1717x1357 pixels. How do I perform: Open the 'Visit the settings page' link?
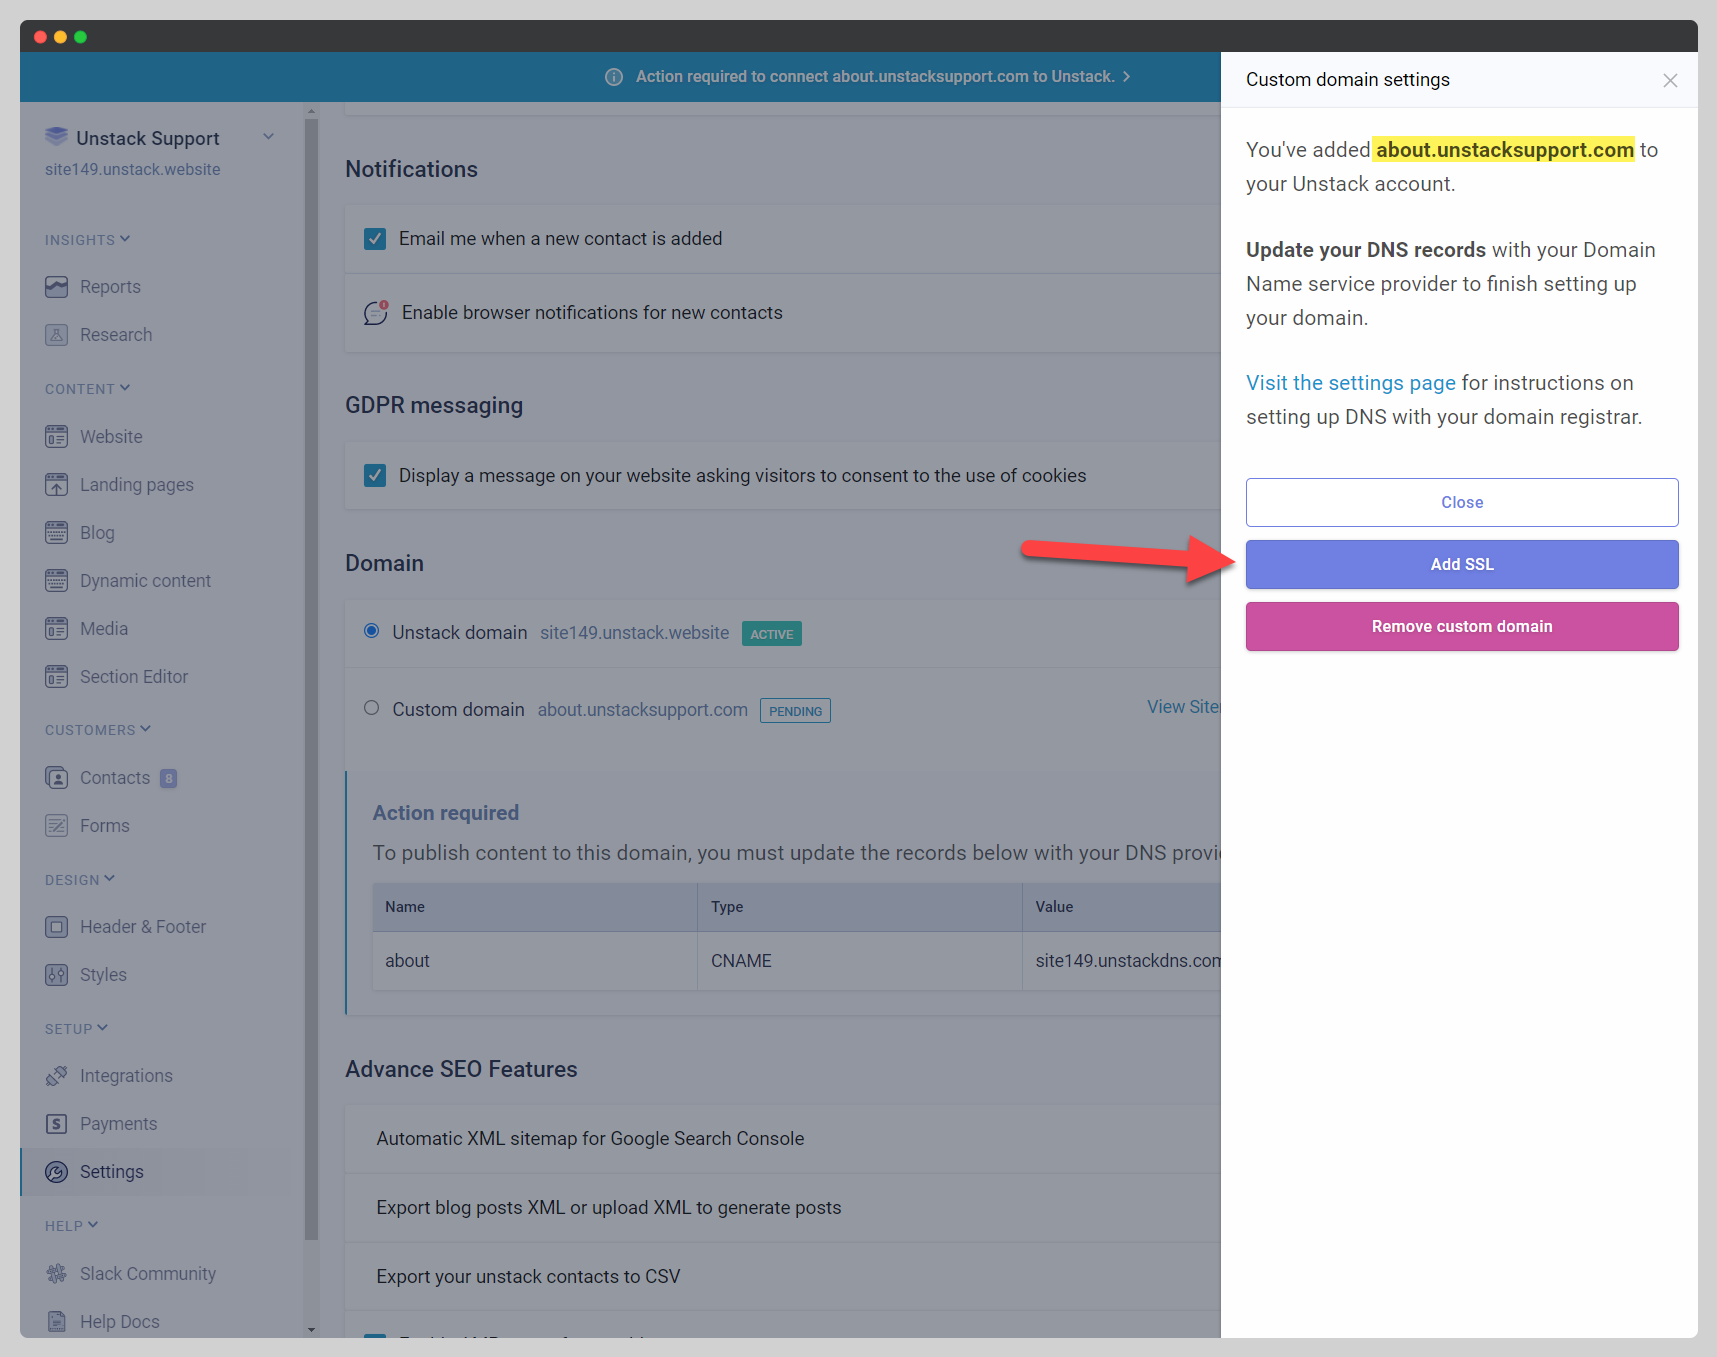coord(1350,383)
